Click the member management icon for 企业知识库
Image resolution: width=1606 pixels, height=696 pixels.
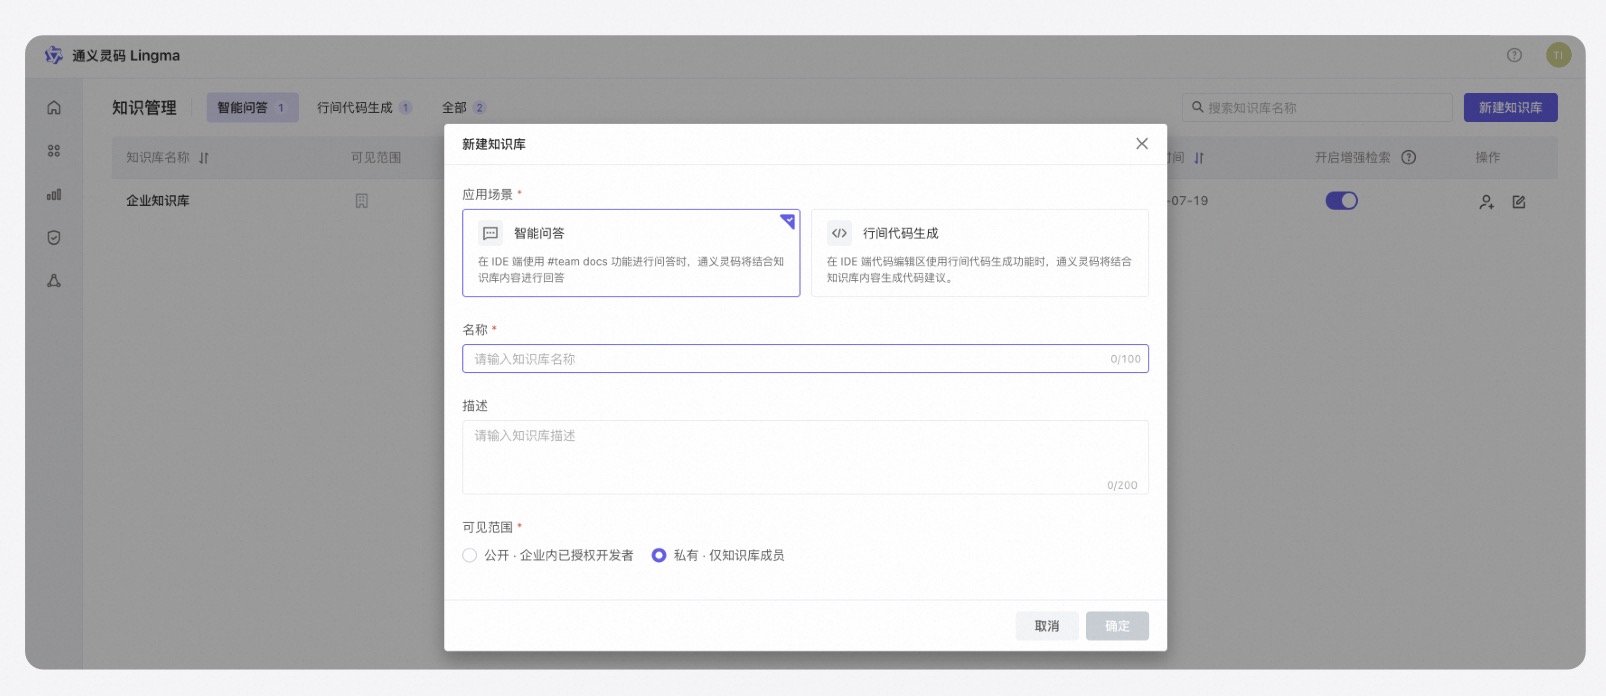pos(1487,202)
